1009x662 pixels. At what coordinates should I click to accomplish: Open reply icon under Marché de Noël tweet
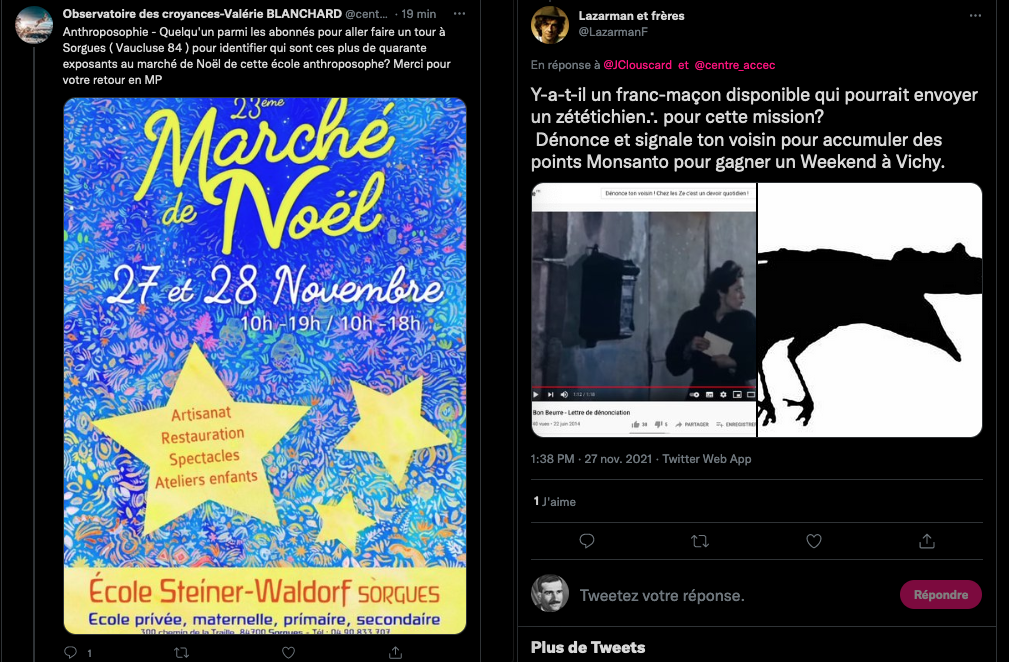tap(71, 652)
